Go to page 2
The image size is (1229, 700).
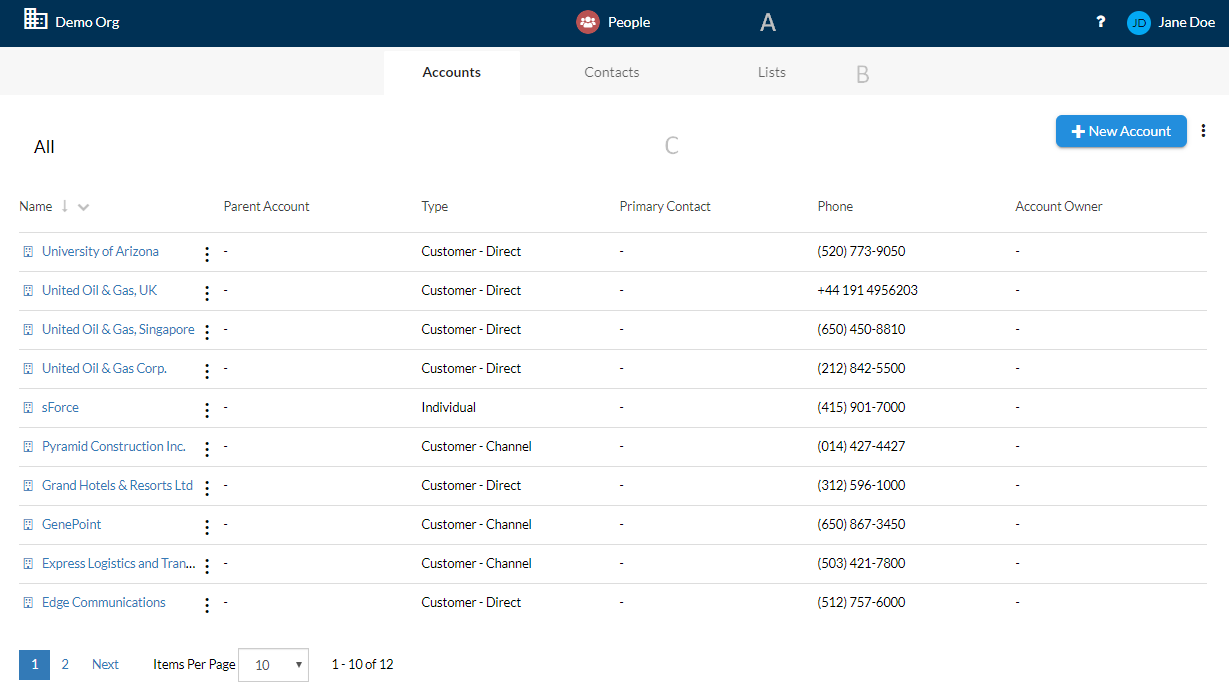[x=65, y=664]
